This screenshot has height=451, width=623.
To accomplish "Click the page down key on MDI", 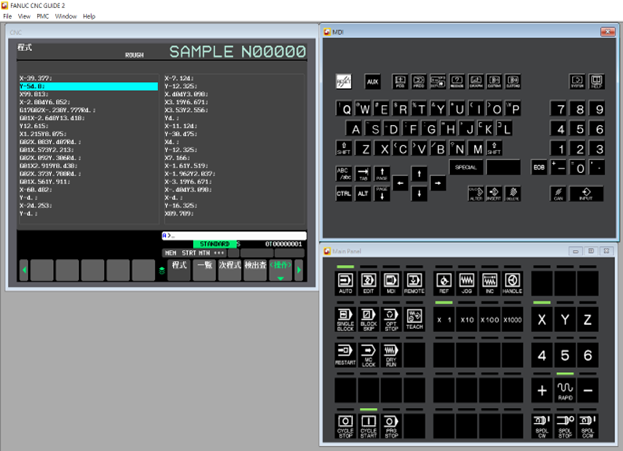I will [x=382, y=194].
